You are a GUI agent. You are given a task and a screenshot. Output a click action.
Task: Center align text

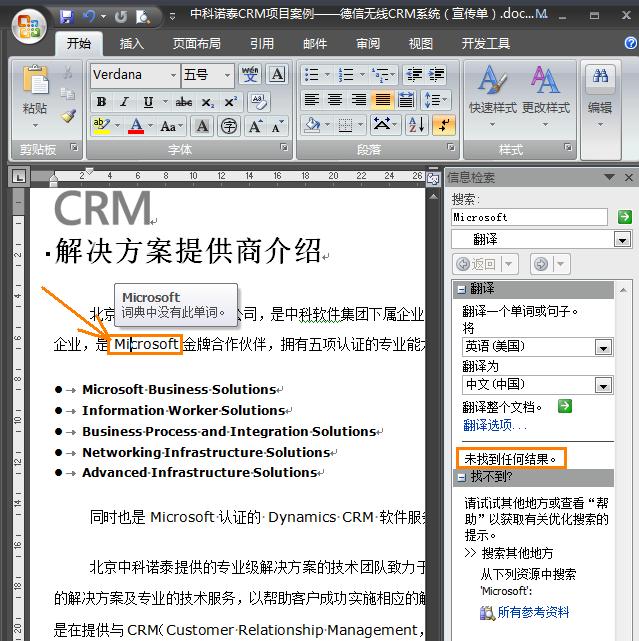[335, 100]
